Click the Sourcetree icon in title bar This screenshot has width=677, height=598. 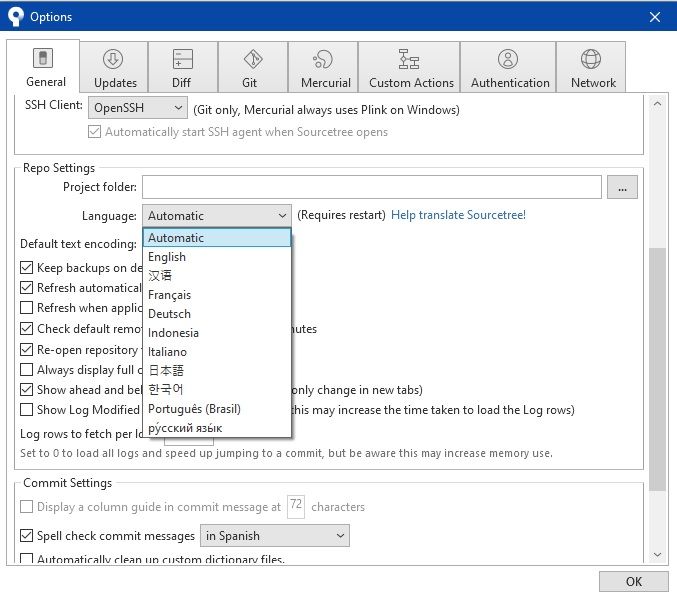(x=14, y=16)
